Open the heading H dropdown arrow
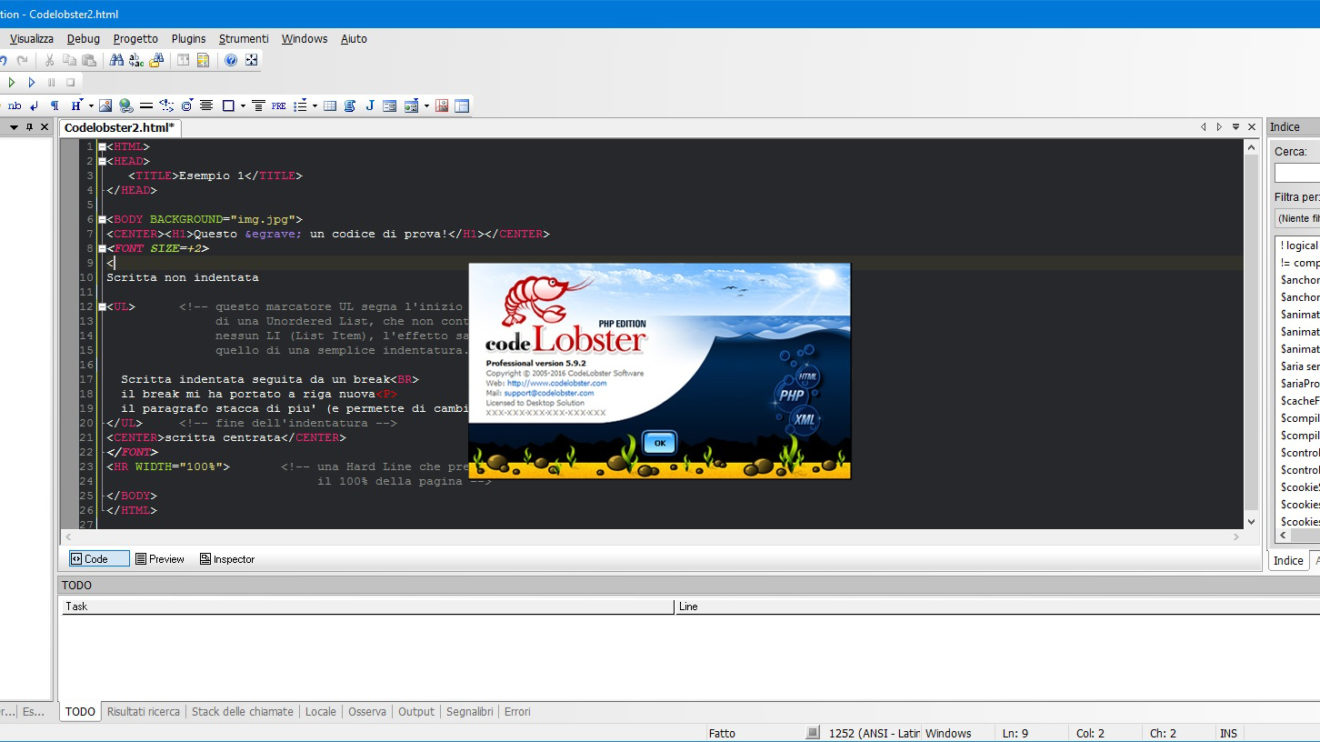 (90, 105)
